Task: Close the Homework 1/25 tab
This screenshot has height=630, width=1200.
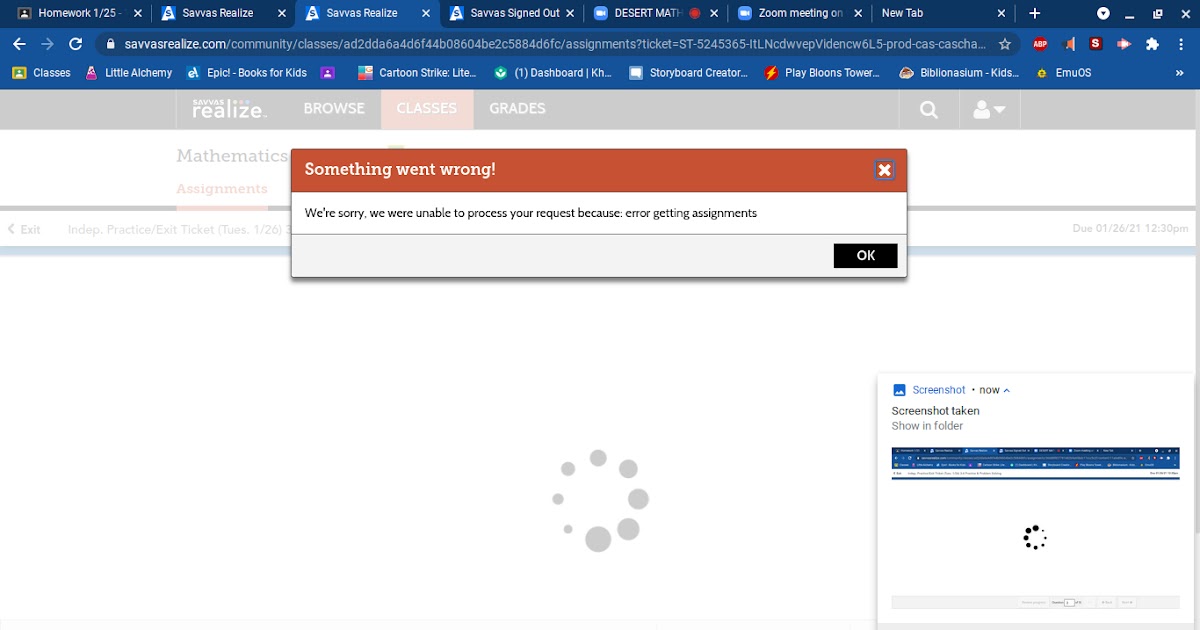Action: [138, 13]
